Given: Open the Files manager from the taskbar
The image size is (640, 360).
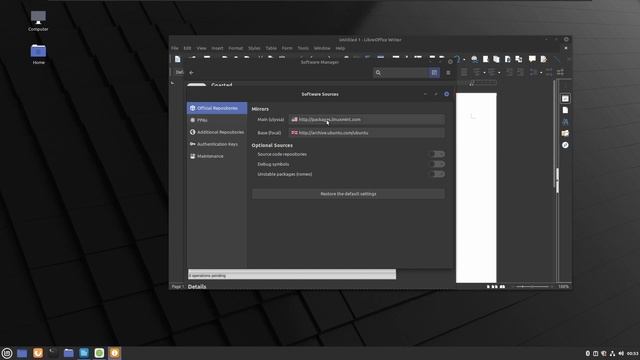Looking at the screenshot, I should [x=69, y=353].
